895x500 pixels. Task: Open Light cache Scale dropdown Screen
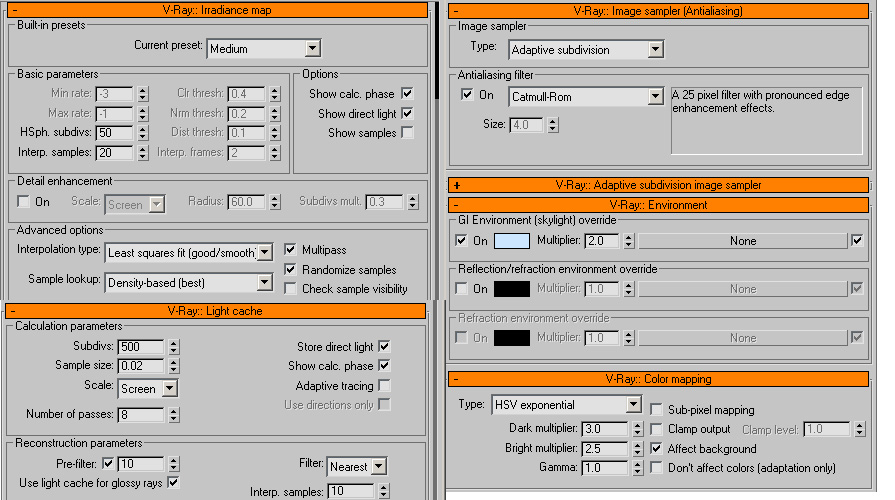[148, 389]
